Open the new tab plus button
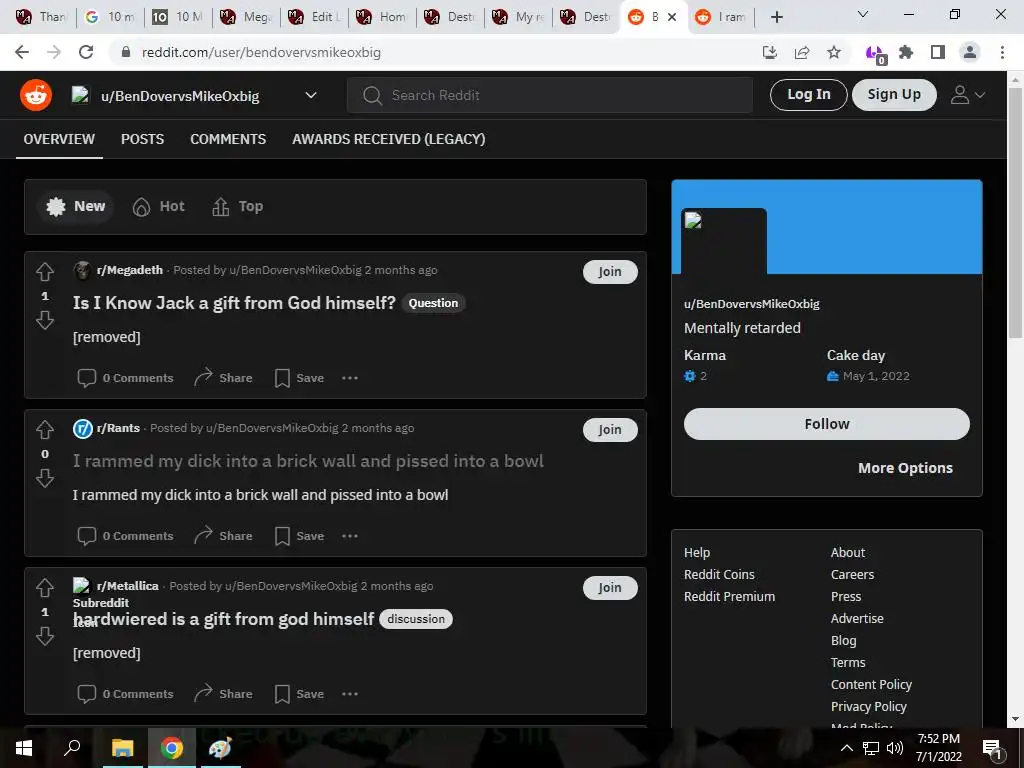Image resolution: width=1024 pixels, height=768 pixels. coord(776,17)
